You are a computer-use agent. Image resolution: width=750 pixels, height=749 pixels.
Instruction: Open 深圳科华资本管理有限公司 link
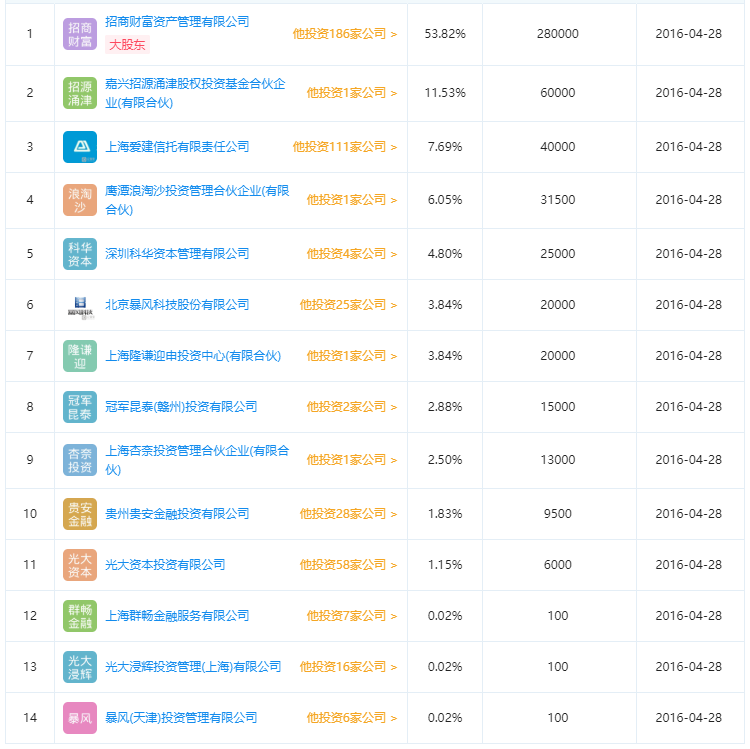[x=177, y=254]
